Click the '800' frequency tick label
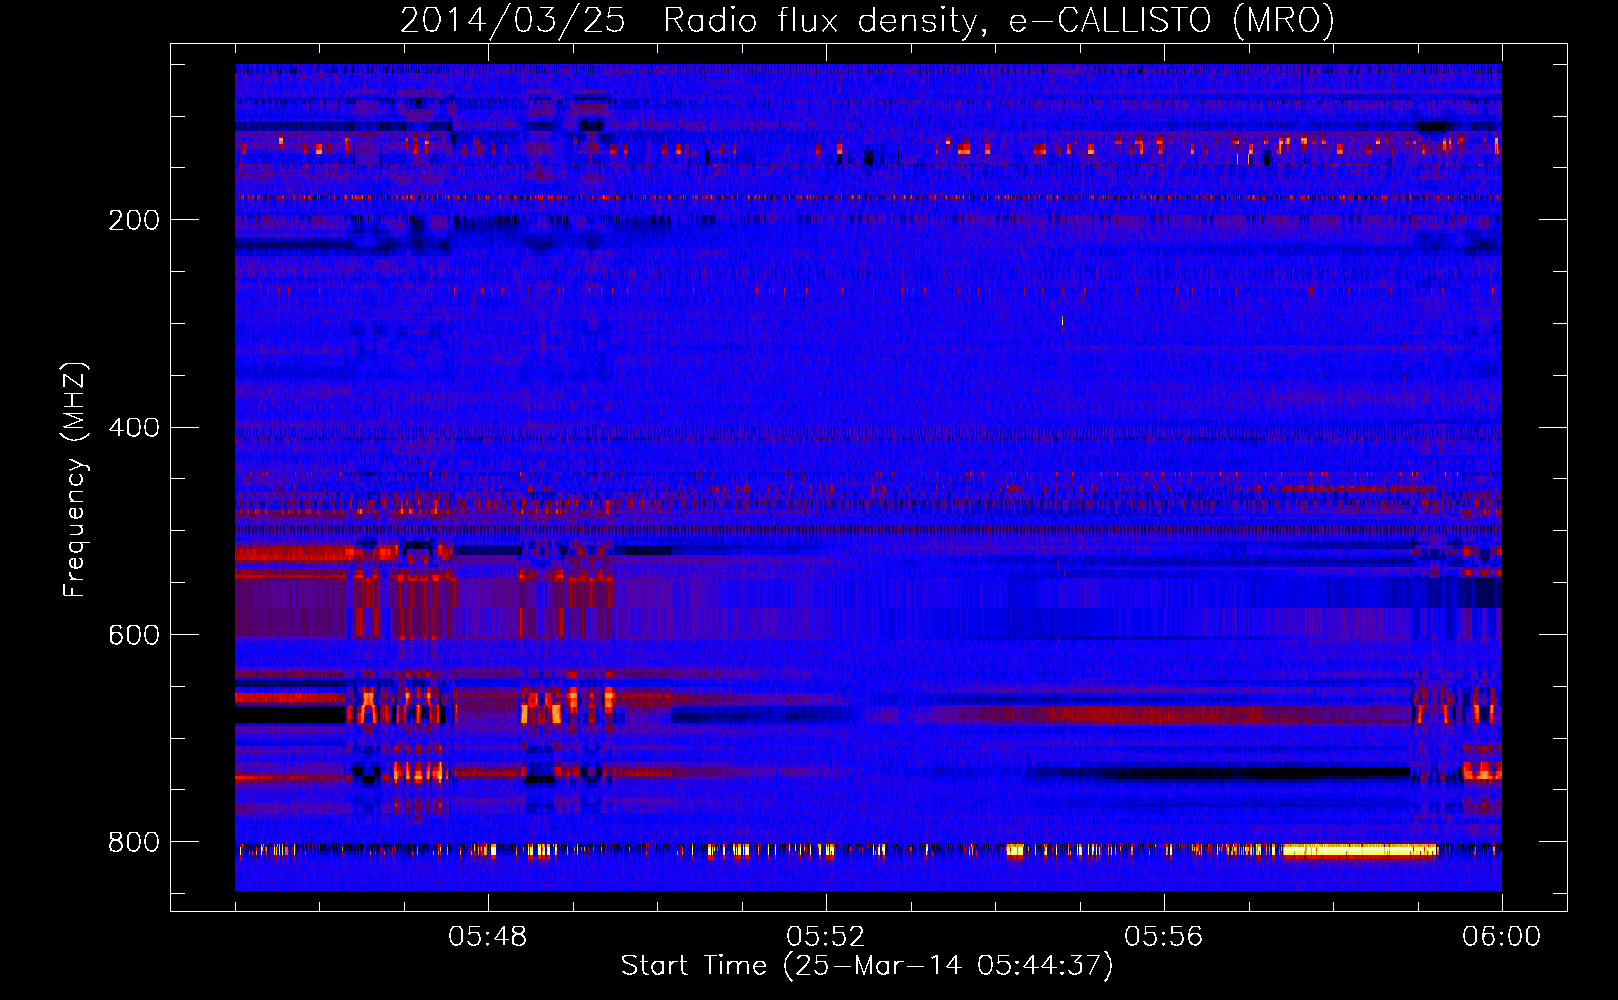1618x1000 pixels. [x=134, y=842]
